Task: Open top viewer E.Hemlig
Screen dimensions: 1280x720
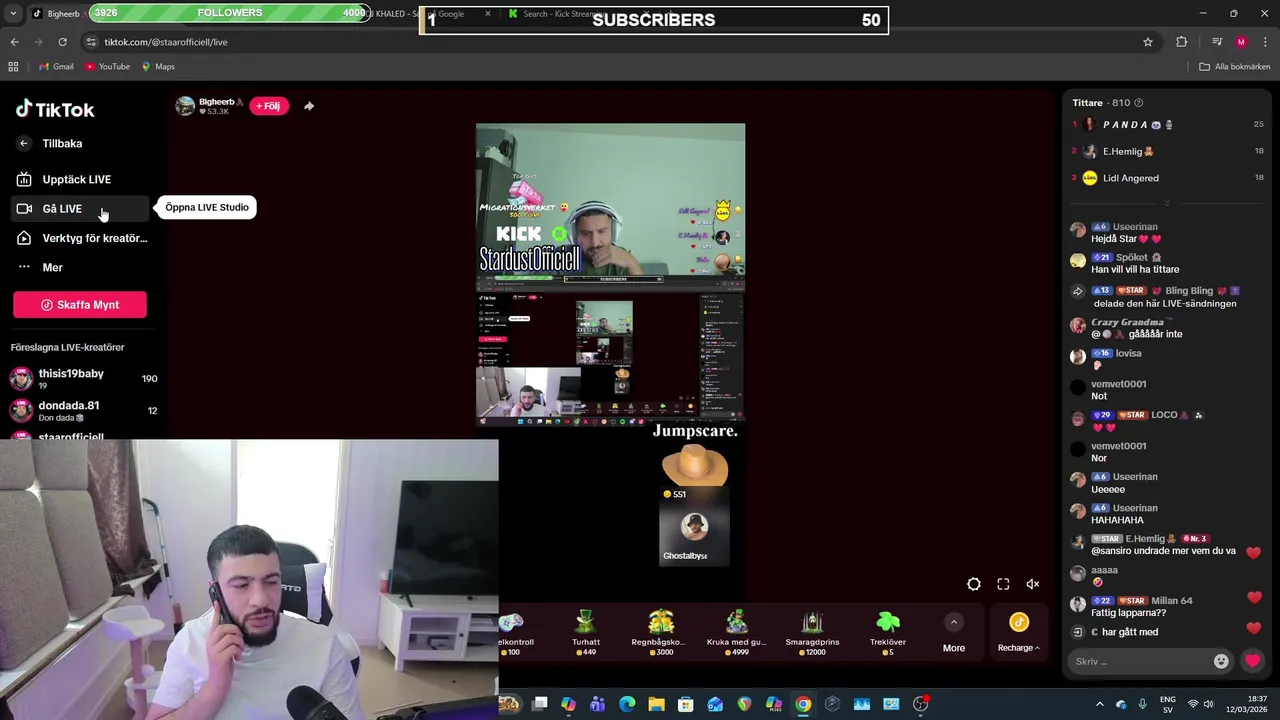Action: (x=1167, y=151)
